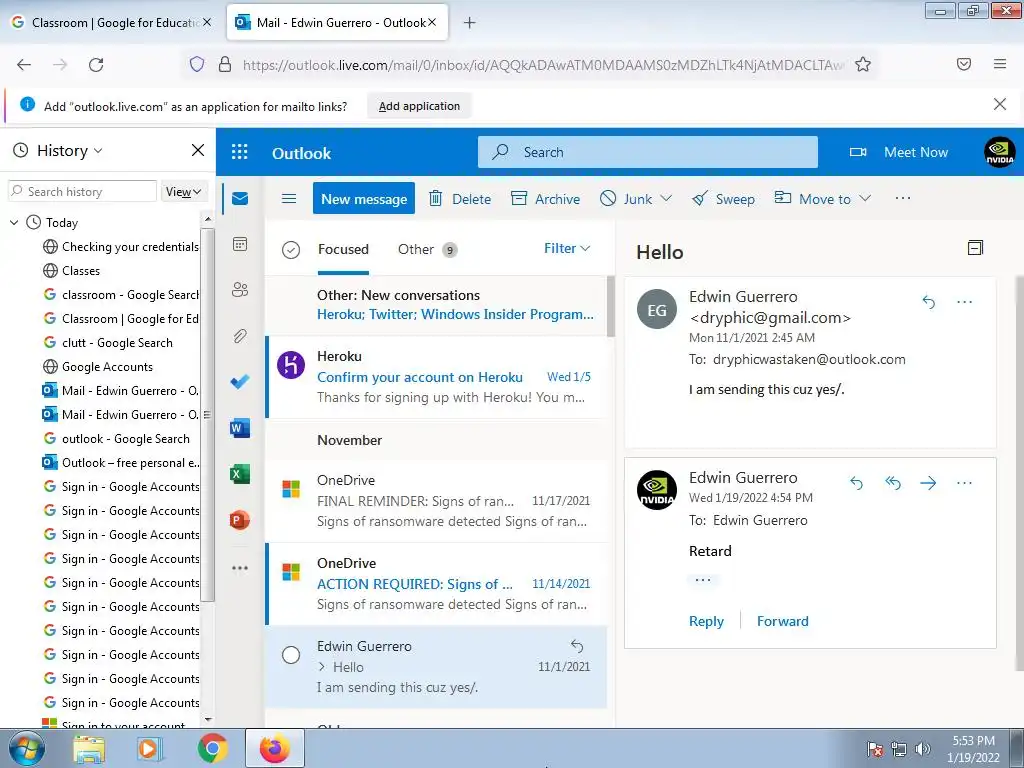The width and height of the screenshot is (1024, 768).
Task: Launch Excel from the Outlook sidebar
Action: point(240,474)
